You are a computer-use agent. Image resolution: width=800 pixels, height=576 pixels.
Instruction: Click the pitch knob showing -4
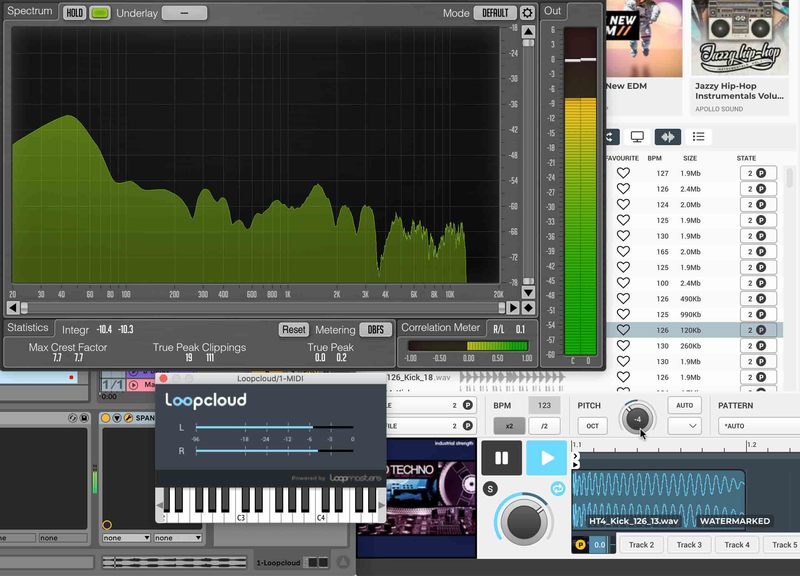tap(637, 419)
